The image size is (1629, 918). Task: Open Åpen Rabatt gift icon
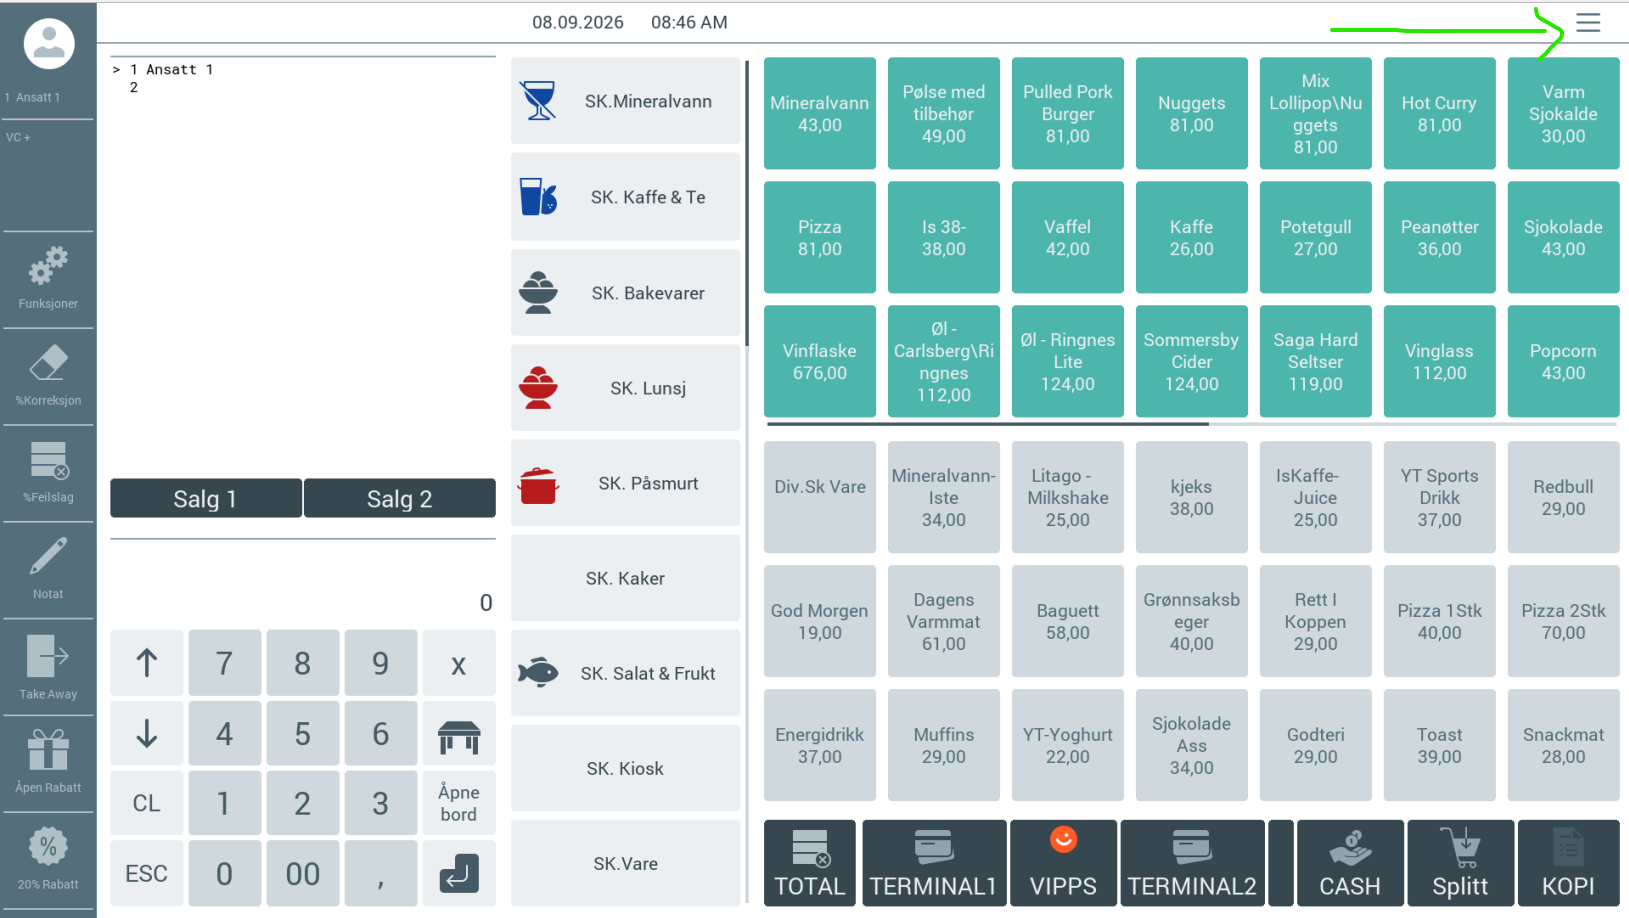point(48,750)
